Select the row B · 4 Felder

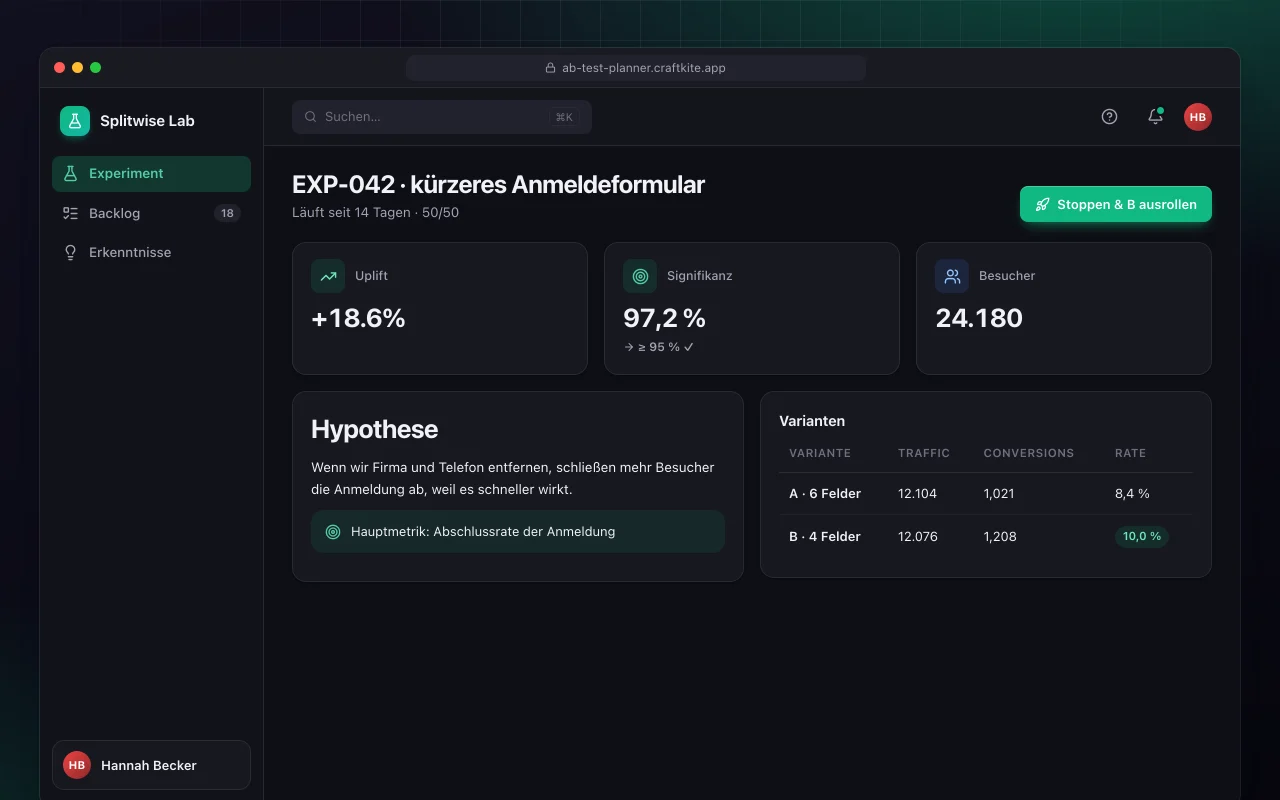(986, 537)
